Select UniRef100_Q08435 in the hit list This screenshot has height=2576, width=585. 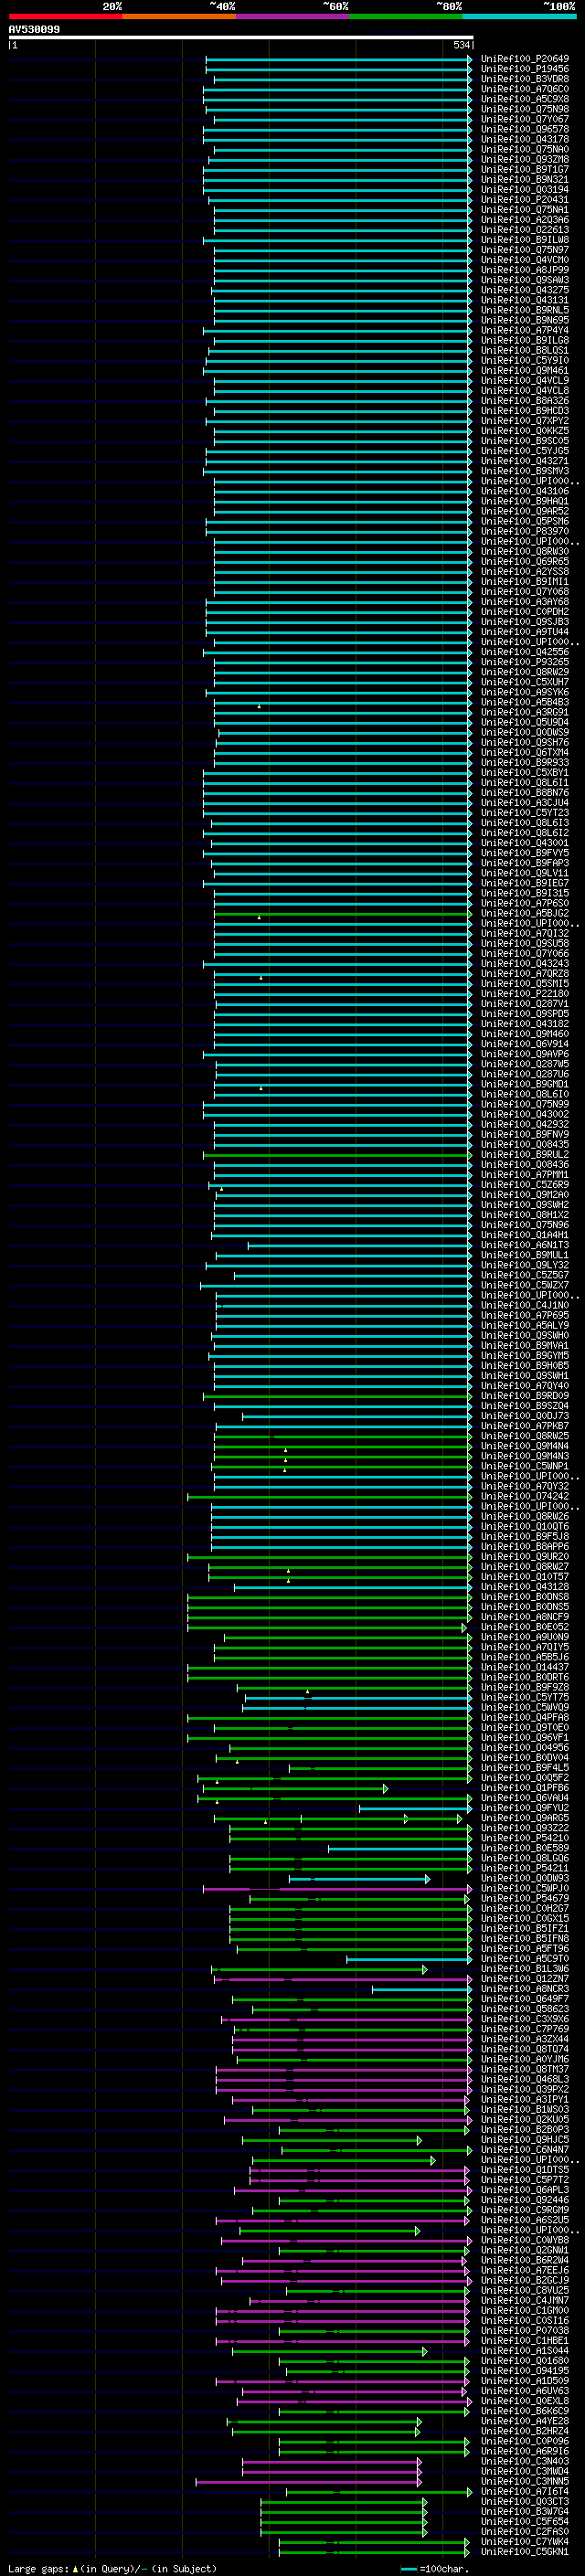click(x=525, y=1145)
